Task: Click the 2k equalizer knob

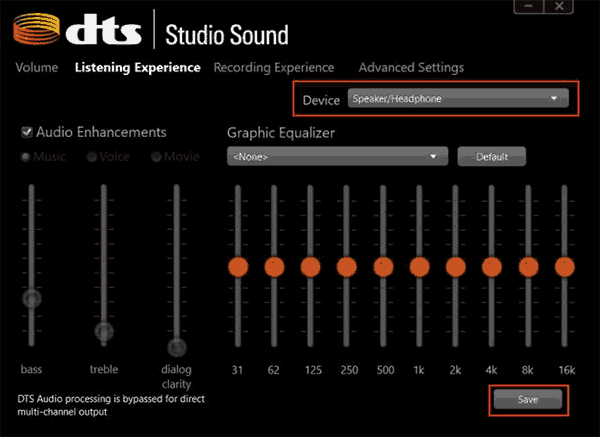Action: coord(455,267)
